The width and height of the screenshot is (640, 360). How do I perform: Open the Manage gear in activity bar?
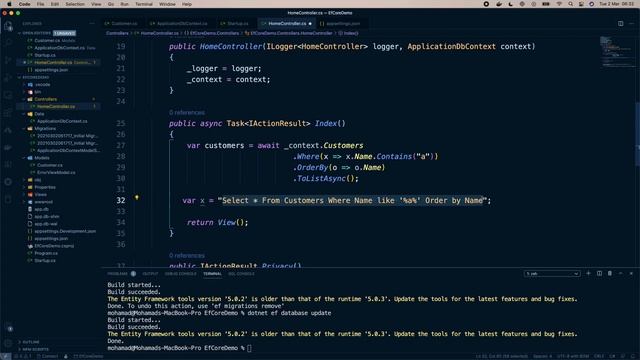coord(8,343)
